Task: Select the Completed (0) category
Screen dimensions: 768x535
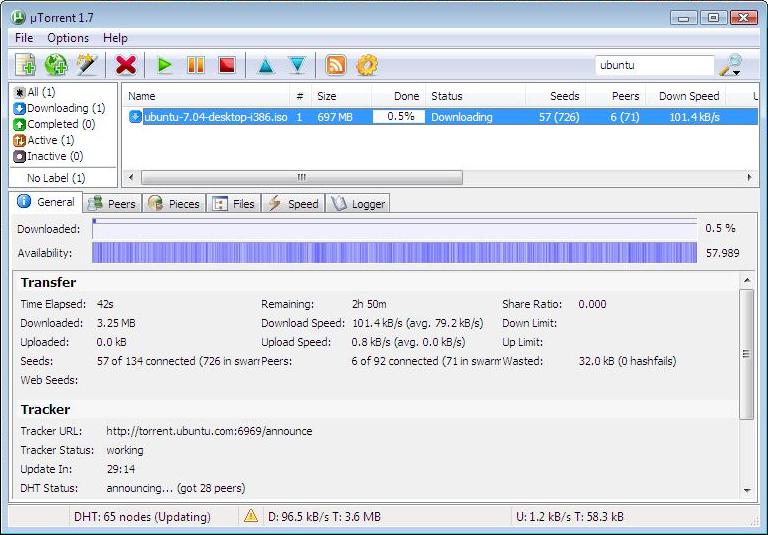Action: tap(54, 124)
